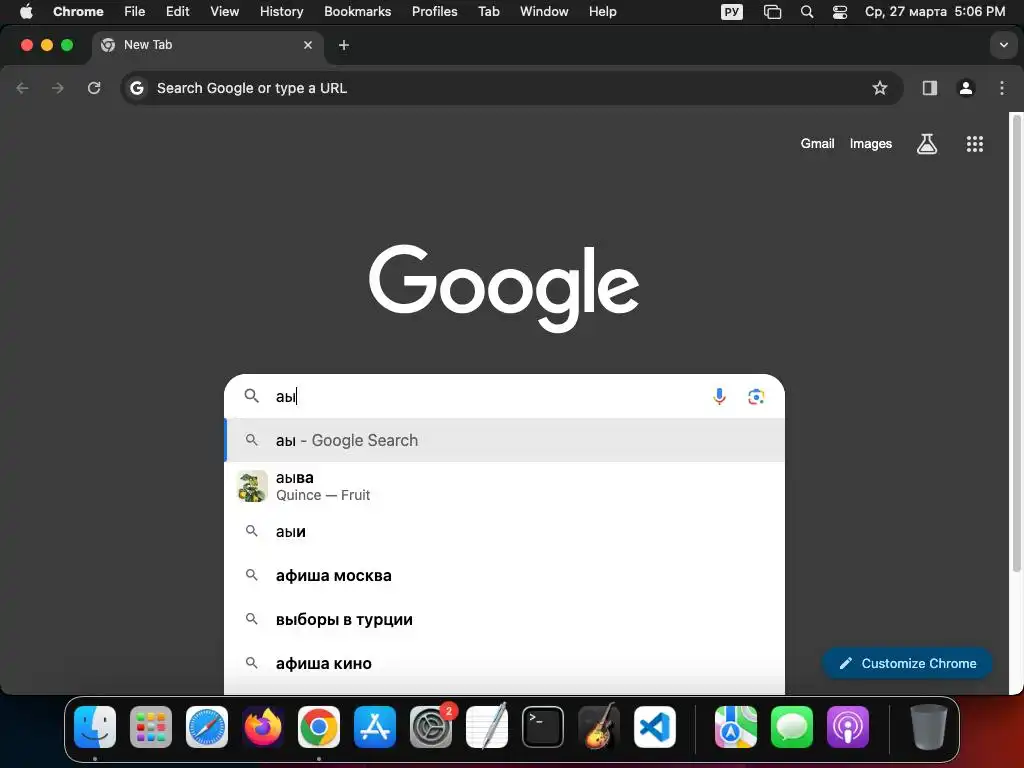Viewport: 1024px width, 768px height.
Task: Open App Store from the Dock
Action: [x=375, y=727]
